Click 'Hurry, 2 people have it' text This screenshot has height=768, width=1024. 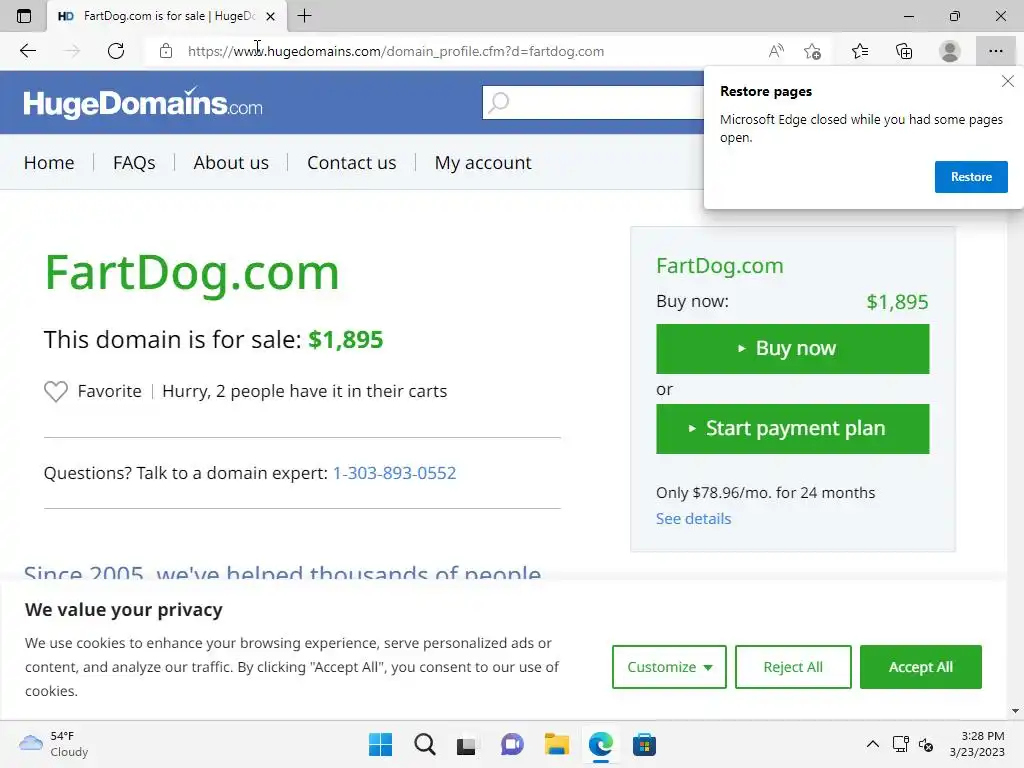coord(304,391)
